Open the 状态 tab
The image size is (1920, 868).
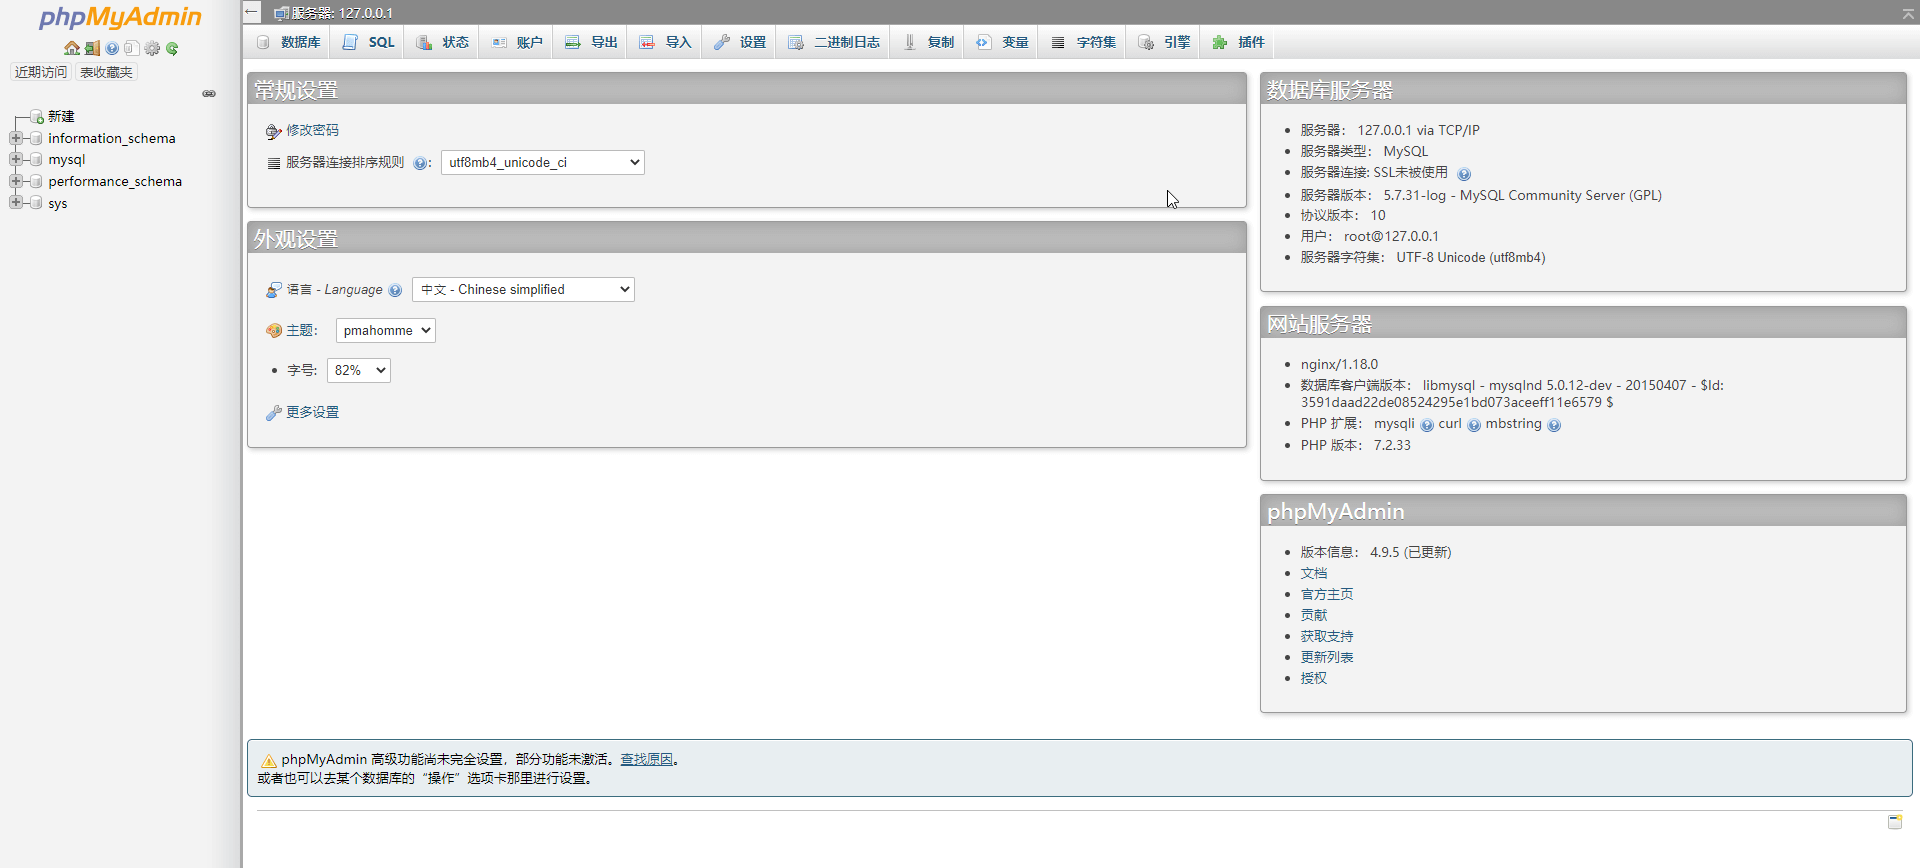[442, 42]
